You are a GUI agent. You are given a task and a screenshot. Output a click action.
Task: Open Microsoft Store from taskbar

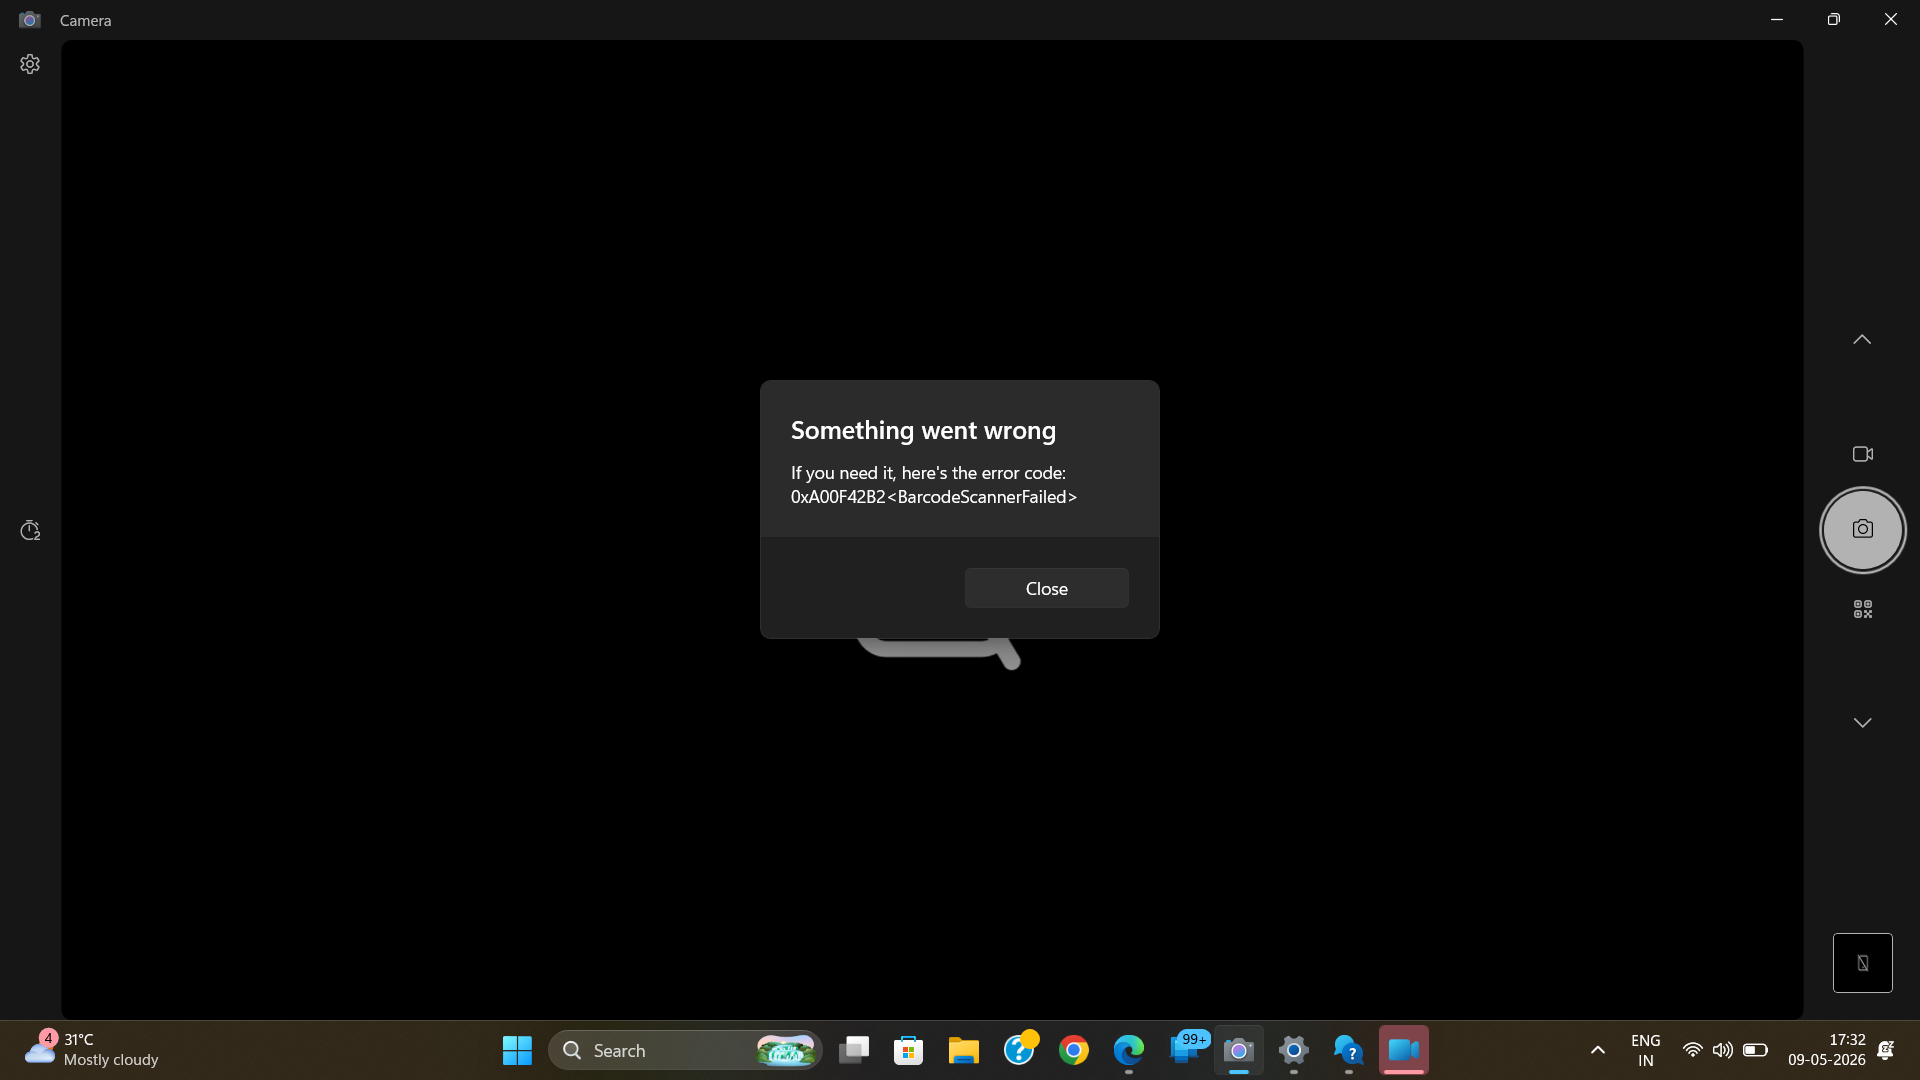tap(908, 1050)
